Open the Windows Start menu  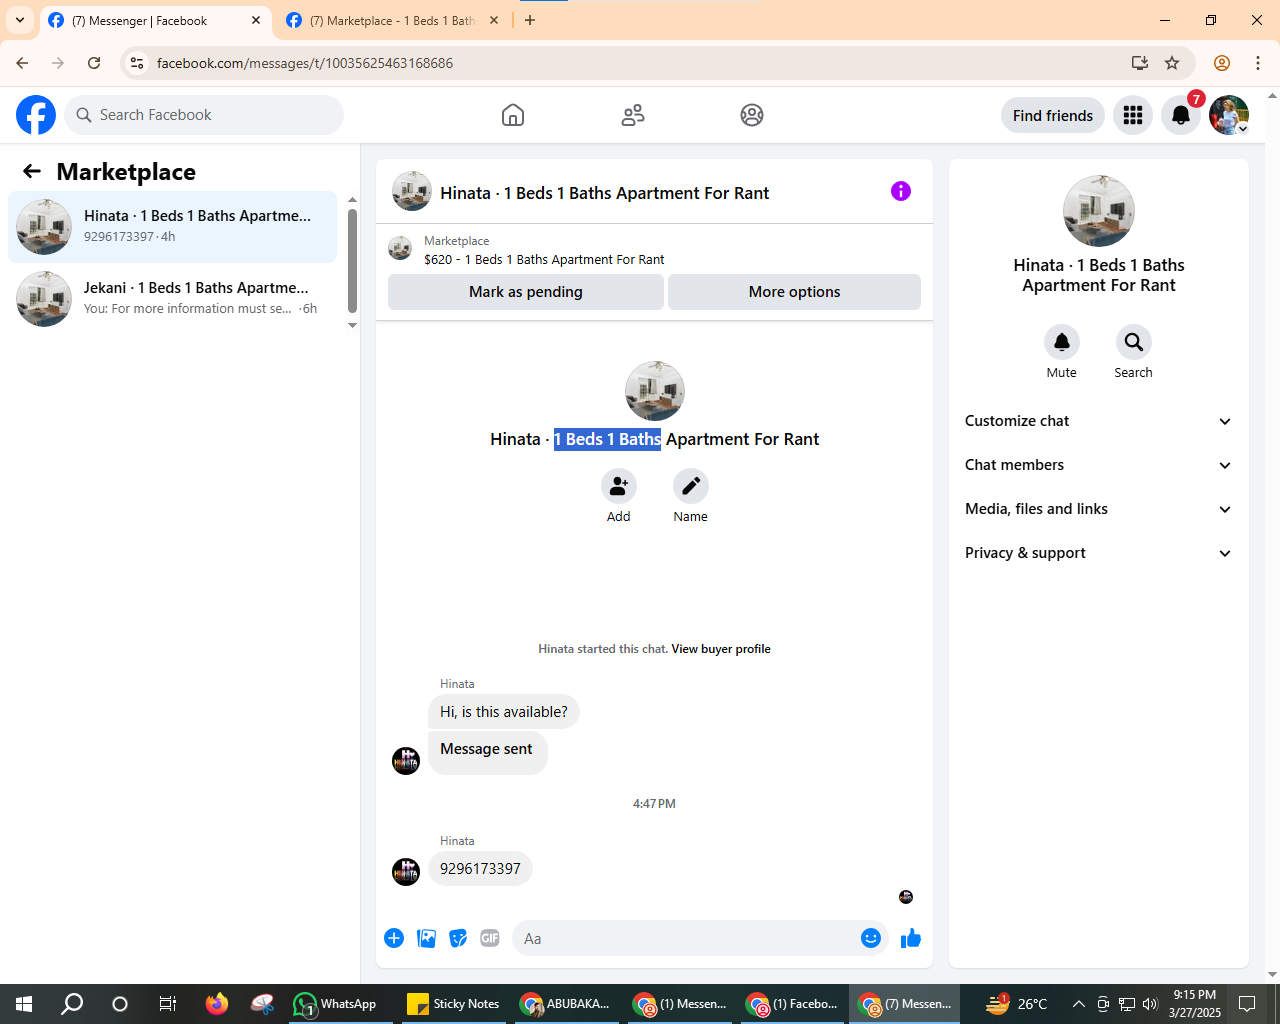click(x=24, y=1004)
